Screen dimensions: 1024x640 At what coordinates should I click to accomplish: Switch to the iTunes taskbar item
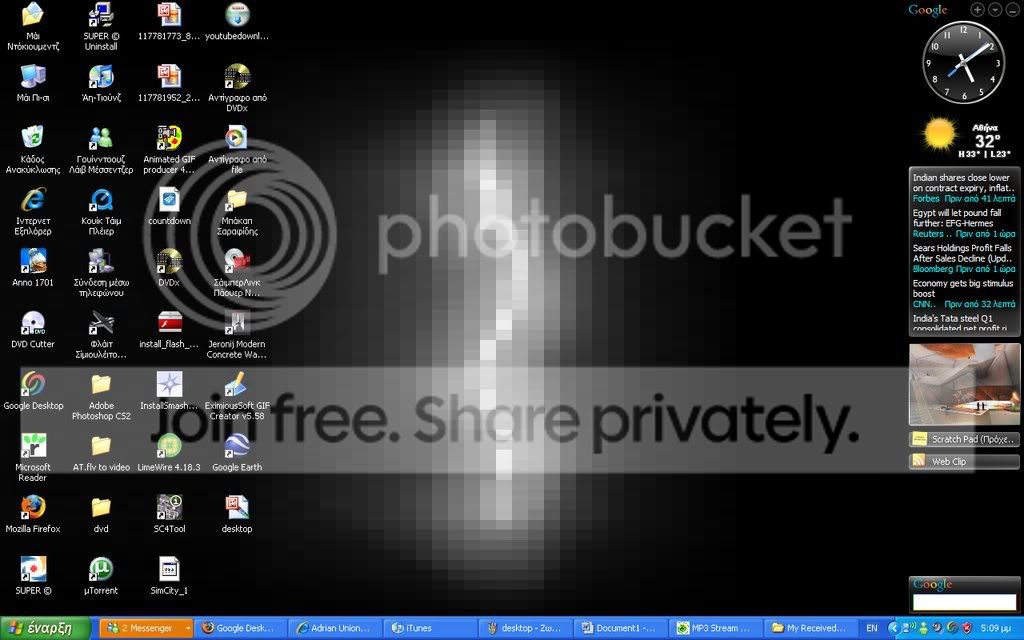tap(430, 628)
